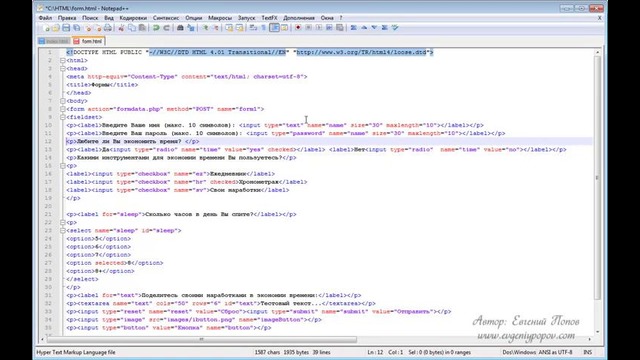Image resolution: width=640 pixels, height=360 pixels.
Task: Click the Synchronize horizontal scrolling icon
Action: click(x=239, y=28)
